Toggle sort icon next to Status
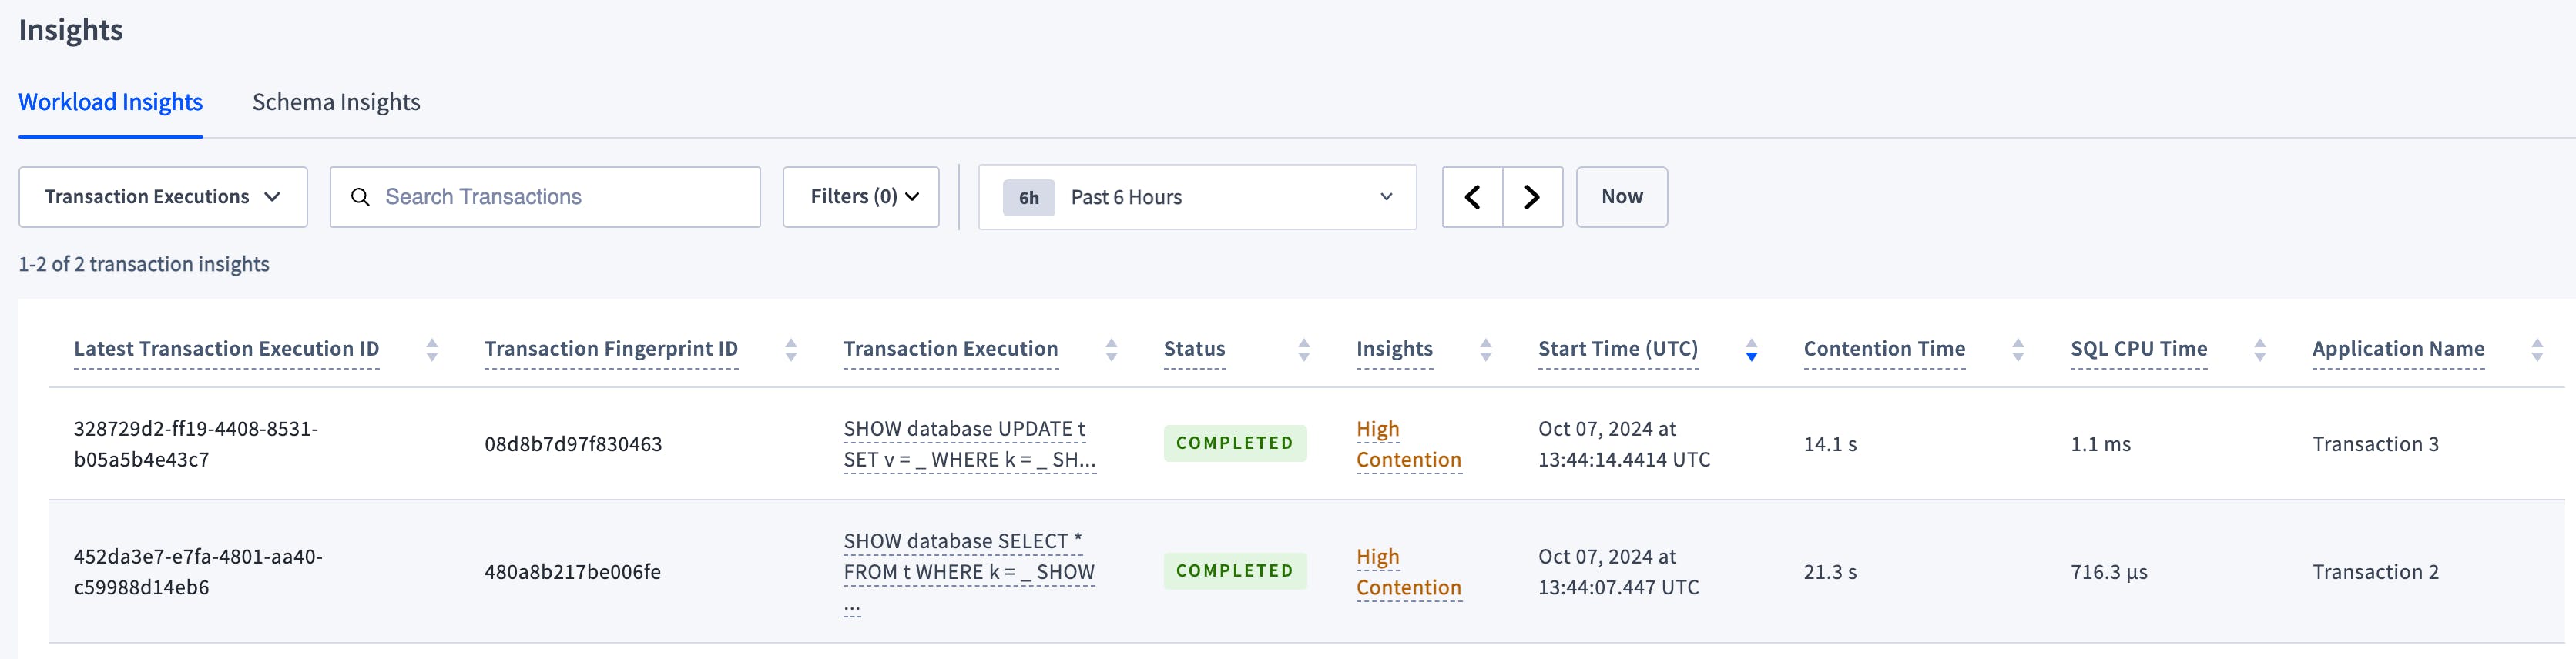2576x659 pixels. [1303, 349]
